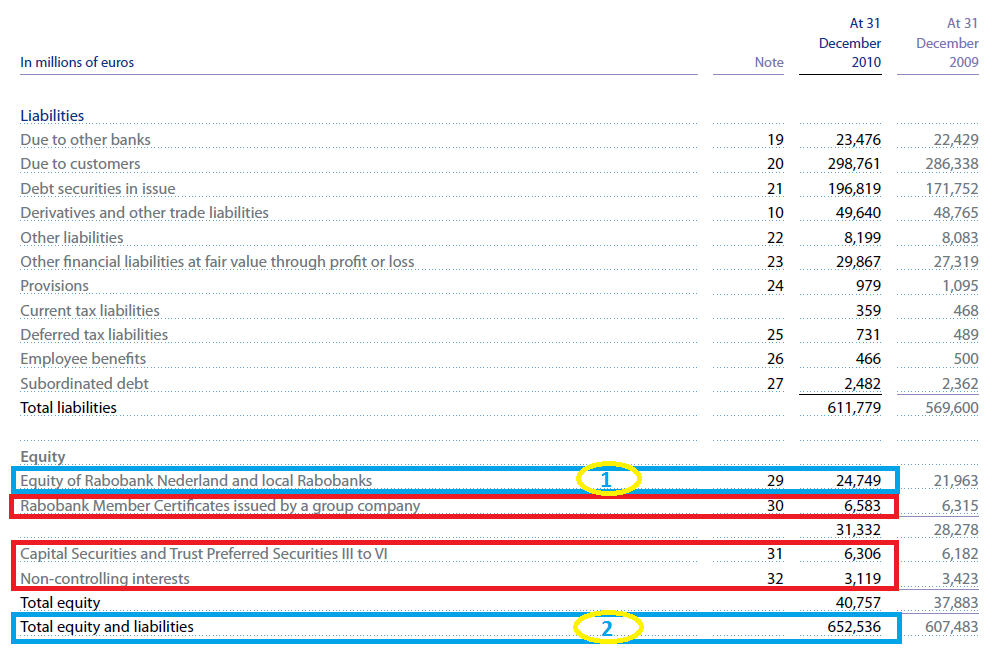This screenshot has height=656, width=998.
Task: Select the "Equity" section heading
Action: 43,457
